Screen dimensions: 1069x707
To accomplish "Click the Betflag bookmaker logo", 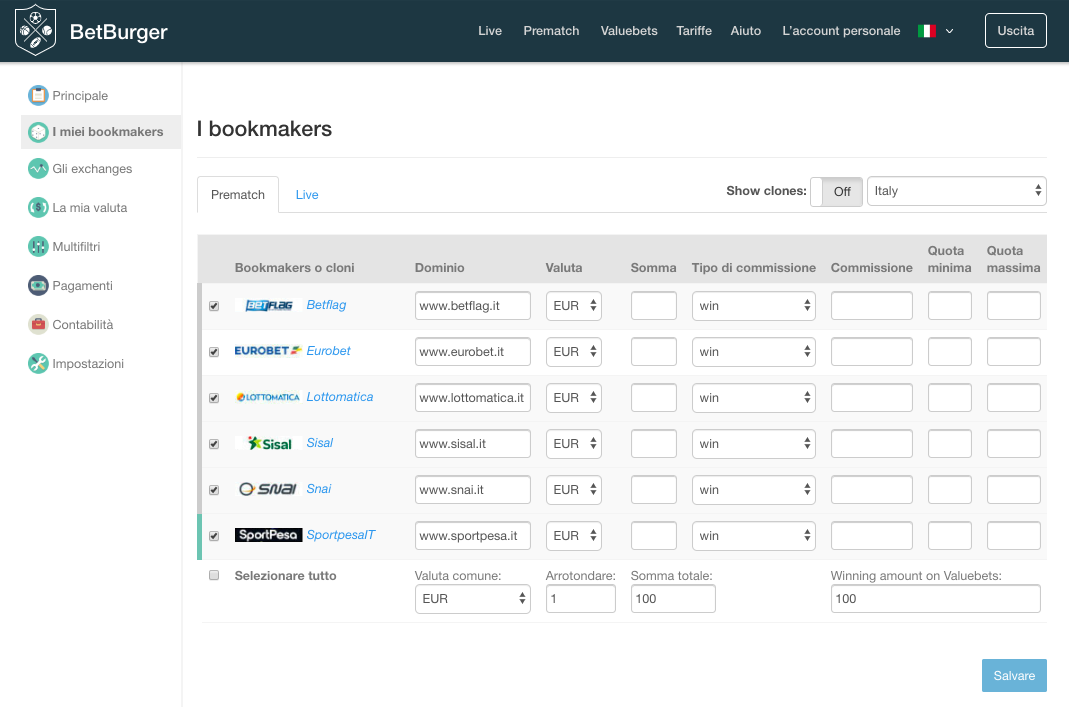I will tap(269, 305).
